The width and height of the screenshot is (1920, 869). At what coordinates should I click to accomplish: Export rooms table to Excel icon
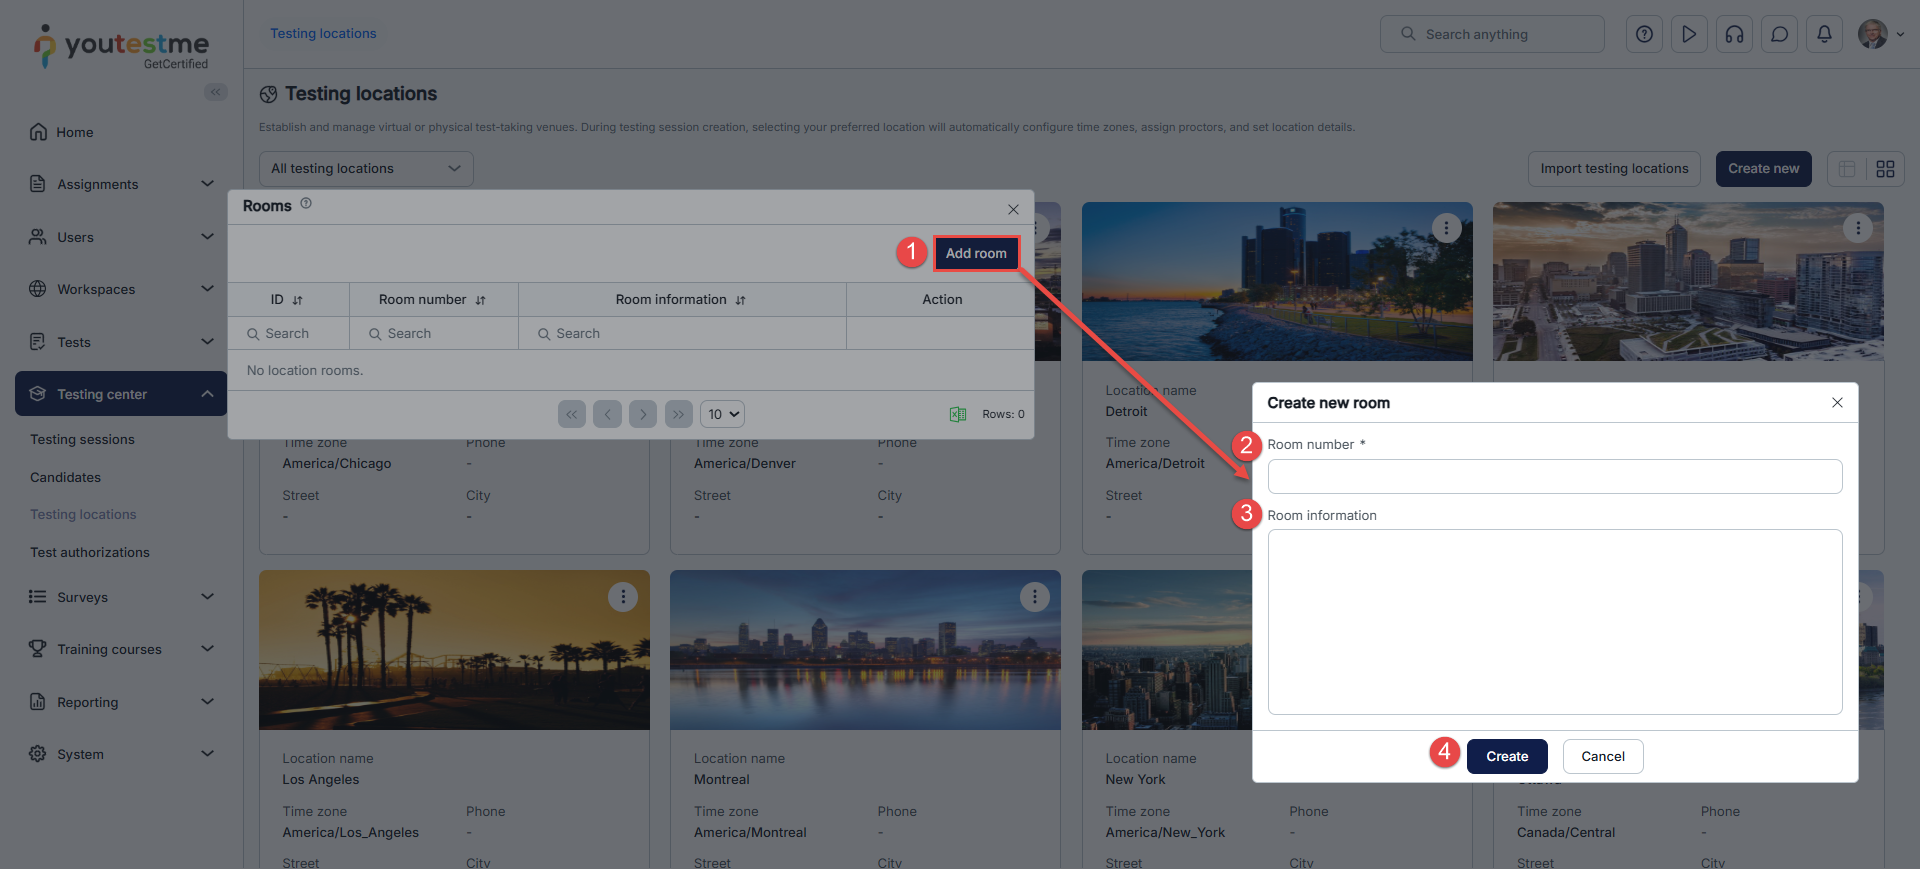[957, 414]
